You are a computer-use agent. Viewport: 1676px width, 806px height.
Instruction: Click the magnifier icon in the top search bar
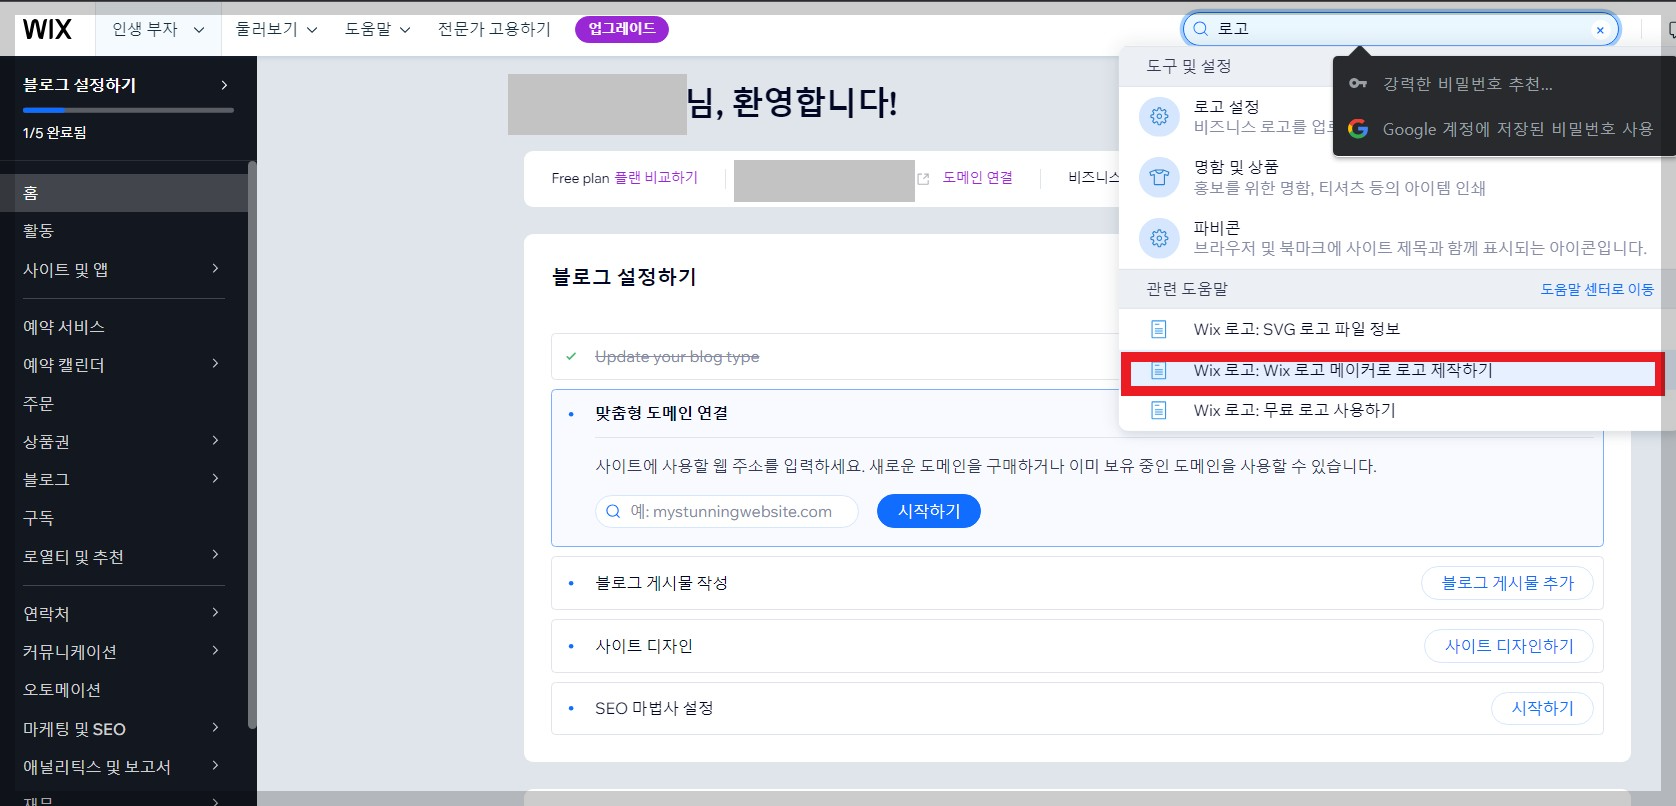pos(1200,29)
